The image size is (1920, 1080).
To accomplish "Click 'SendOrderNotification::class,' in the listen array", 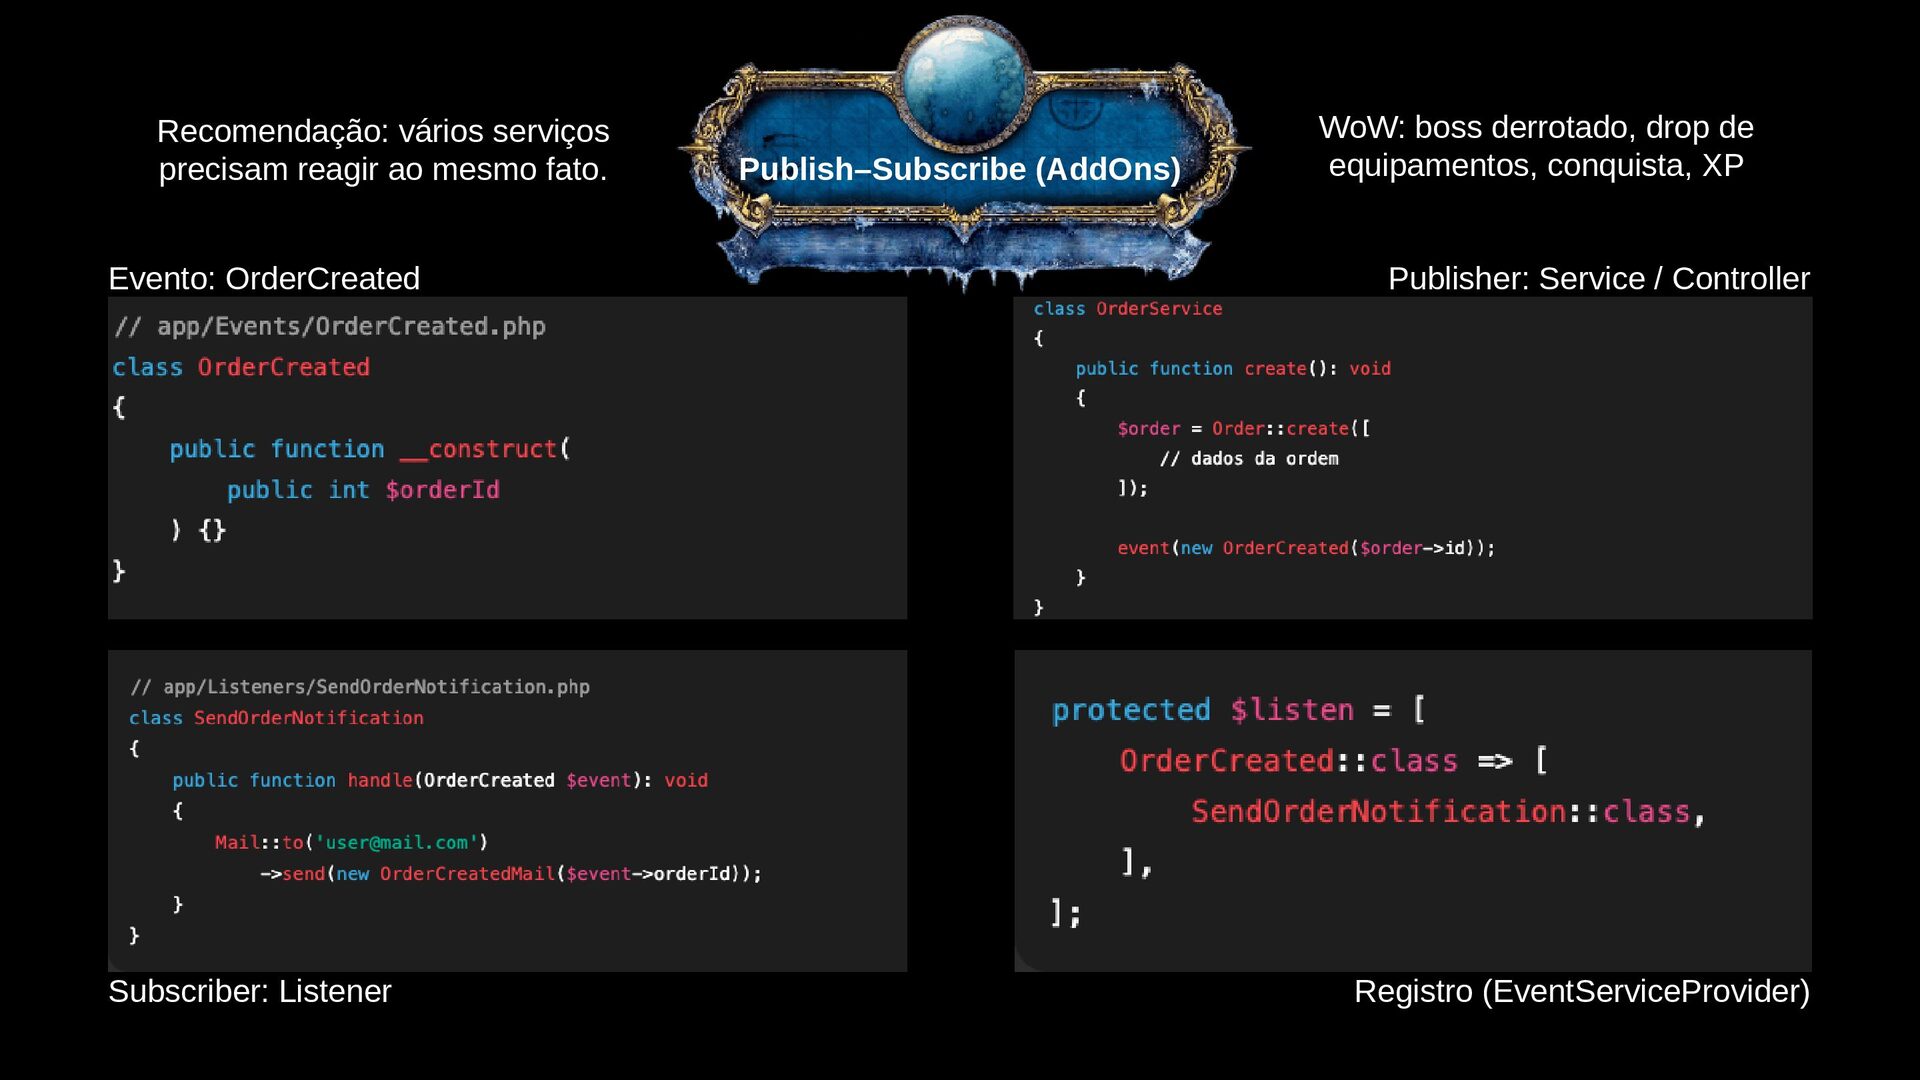I will (x=1447, y=811).
